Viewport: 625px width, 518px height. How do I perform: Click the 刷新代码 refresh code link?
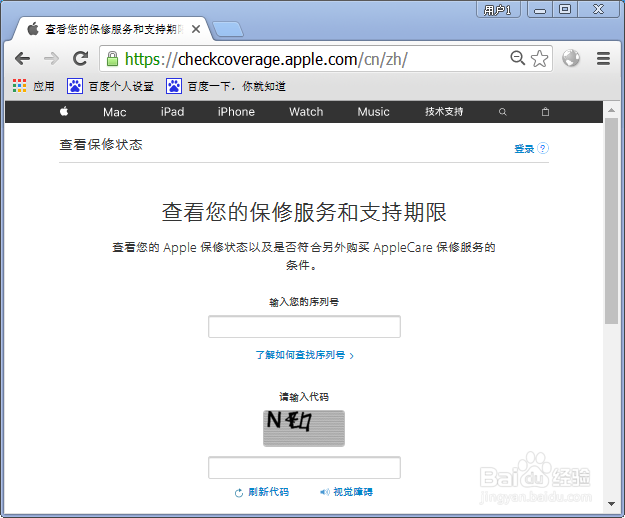(262, 492)
